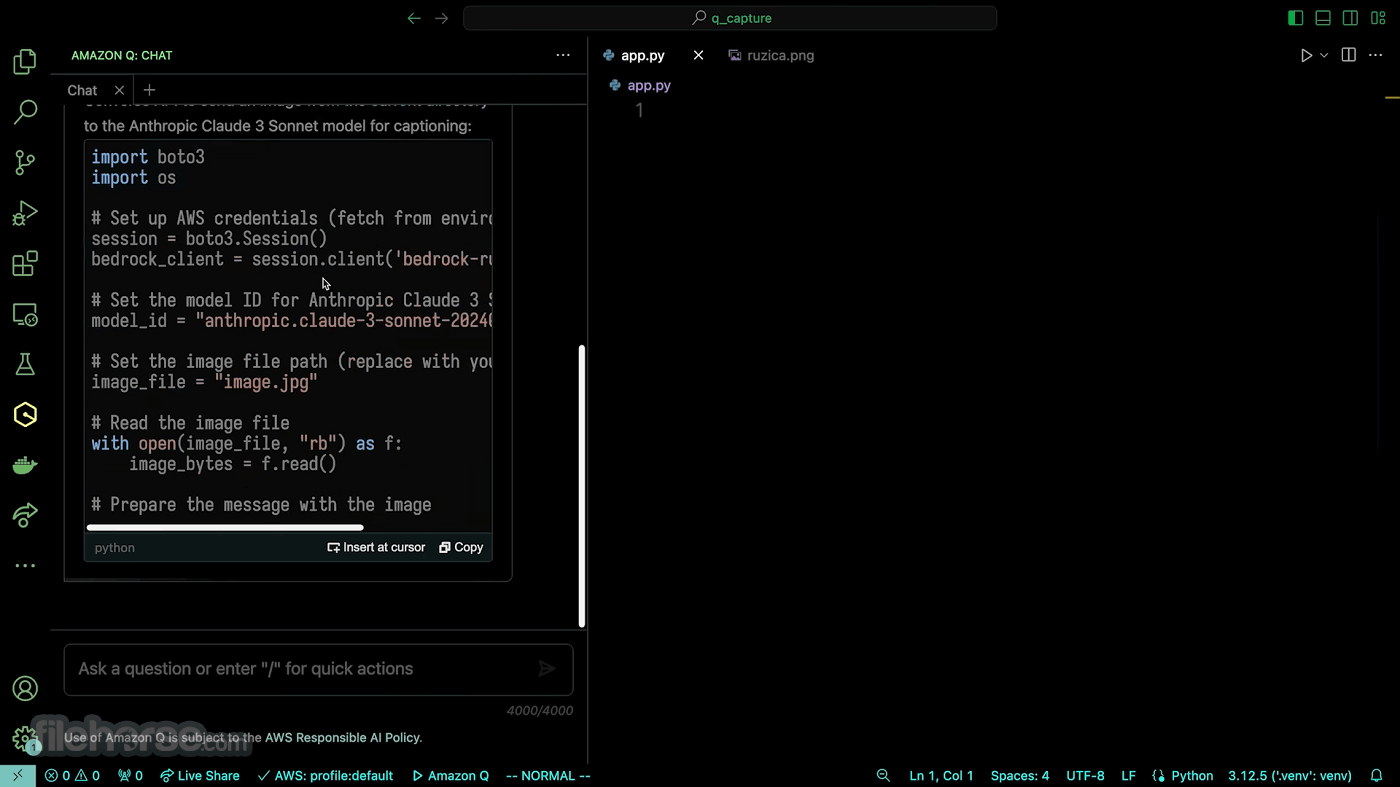Select AWS: profile:default status item
The width and height of the screenshot is (1400, 787).
(325, 776)
